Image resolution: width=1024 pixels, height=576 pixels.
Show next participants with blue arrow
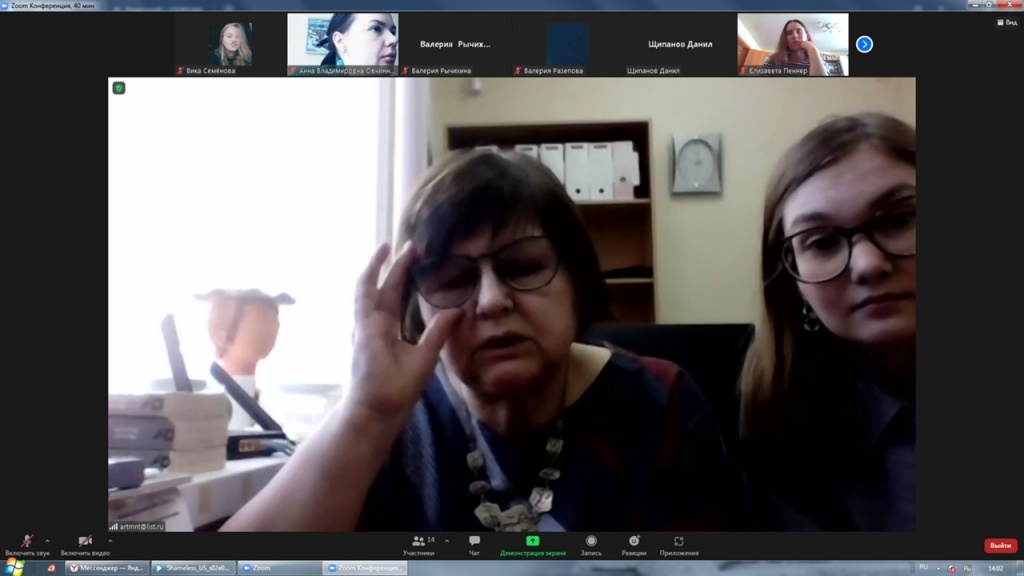coord(865,44)
